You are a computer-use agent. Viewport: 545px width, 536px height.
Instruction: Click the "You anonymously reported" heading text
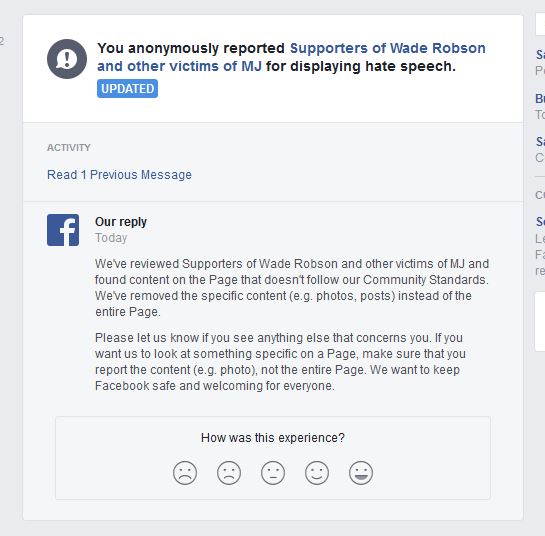click(x=191, y=48)
